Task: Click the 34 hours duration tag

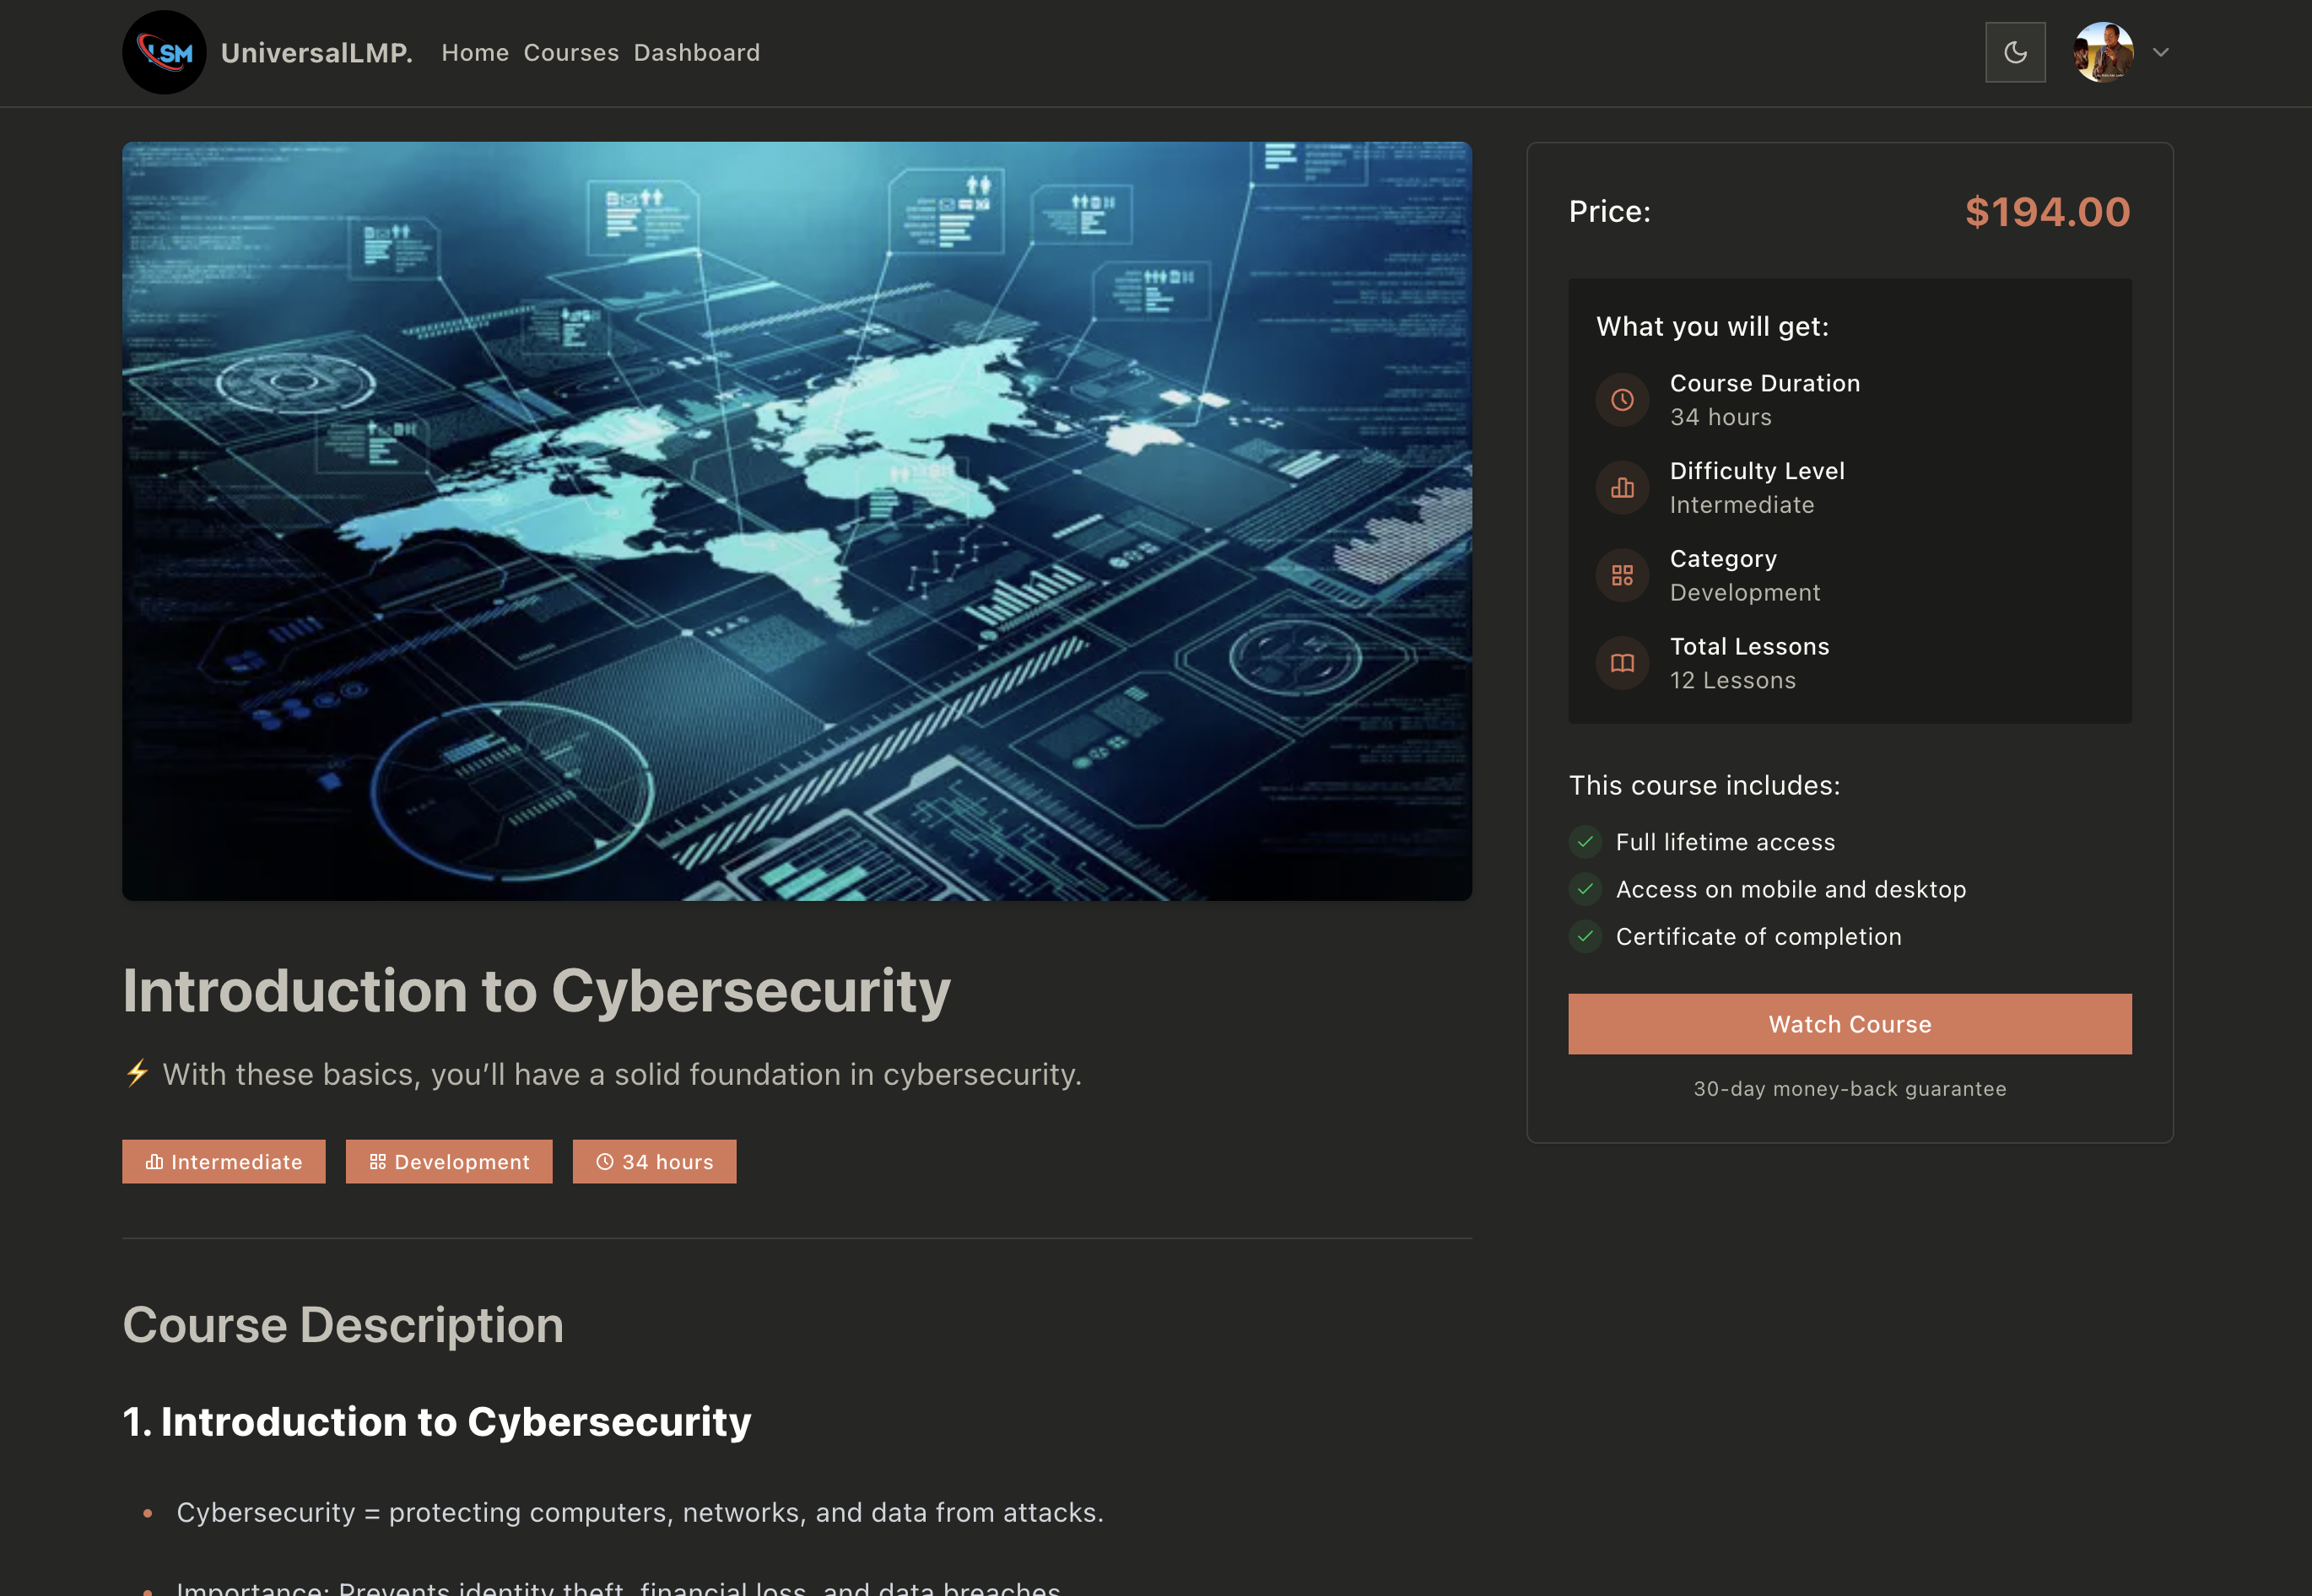Action: (654, 1161)
